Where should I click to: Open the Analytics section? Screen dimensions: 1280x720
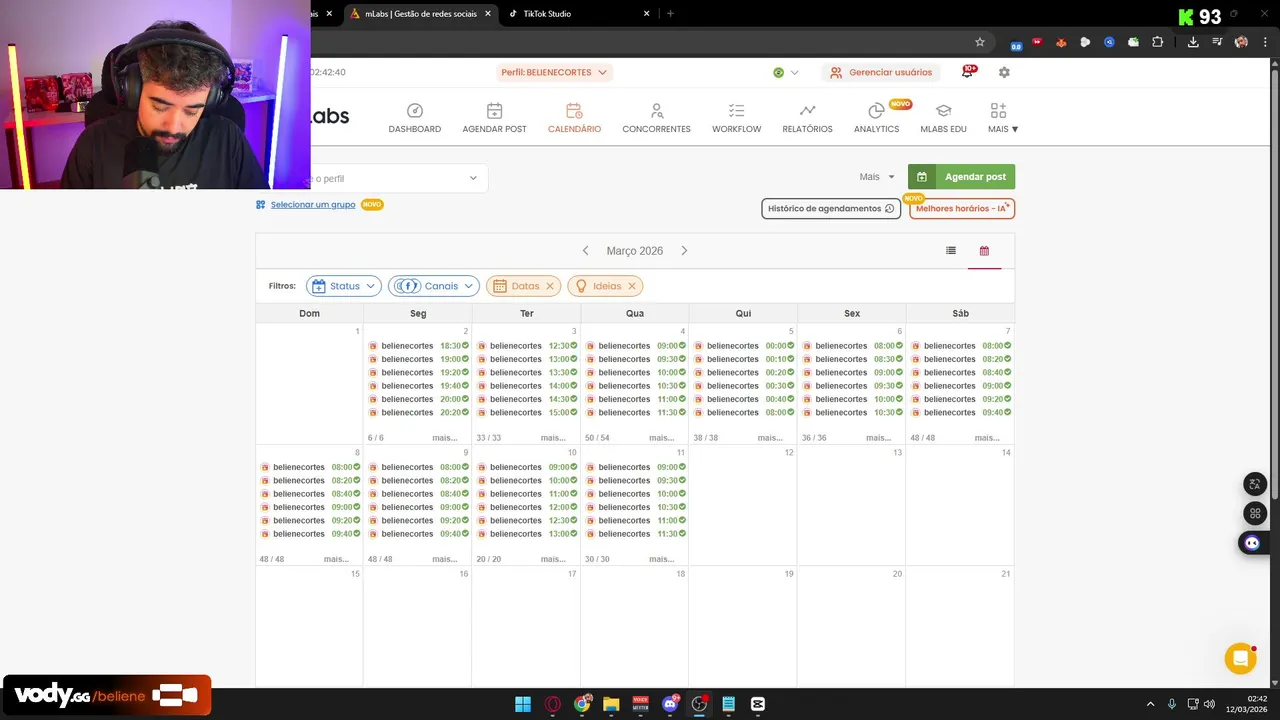click(x=876, y=118)
